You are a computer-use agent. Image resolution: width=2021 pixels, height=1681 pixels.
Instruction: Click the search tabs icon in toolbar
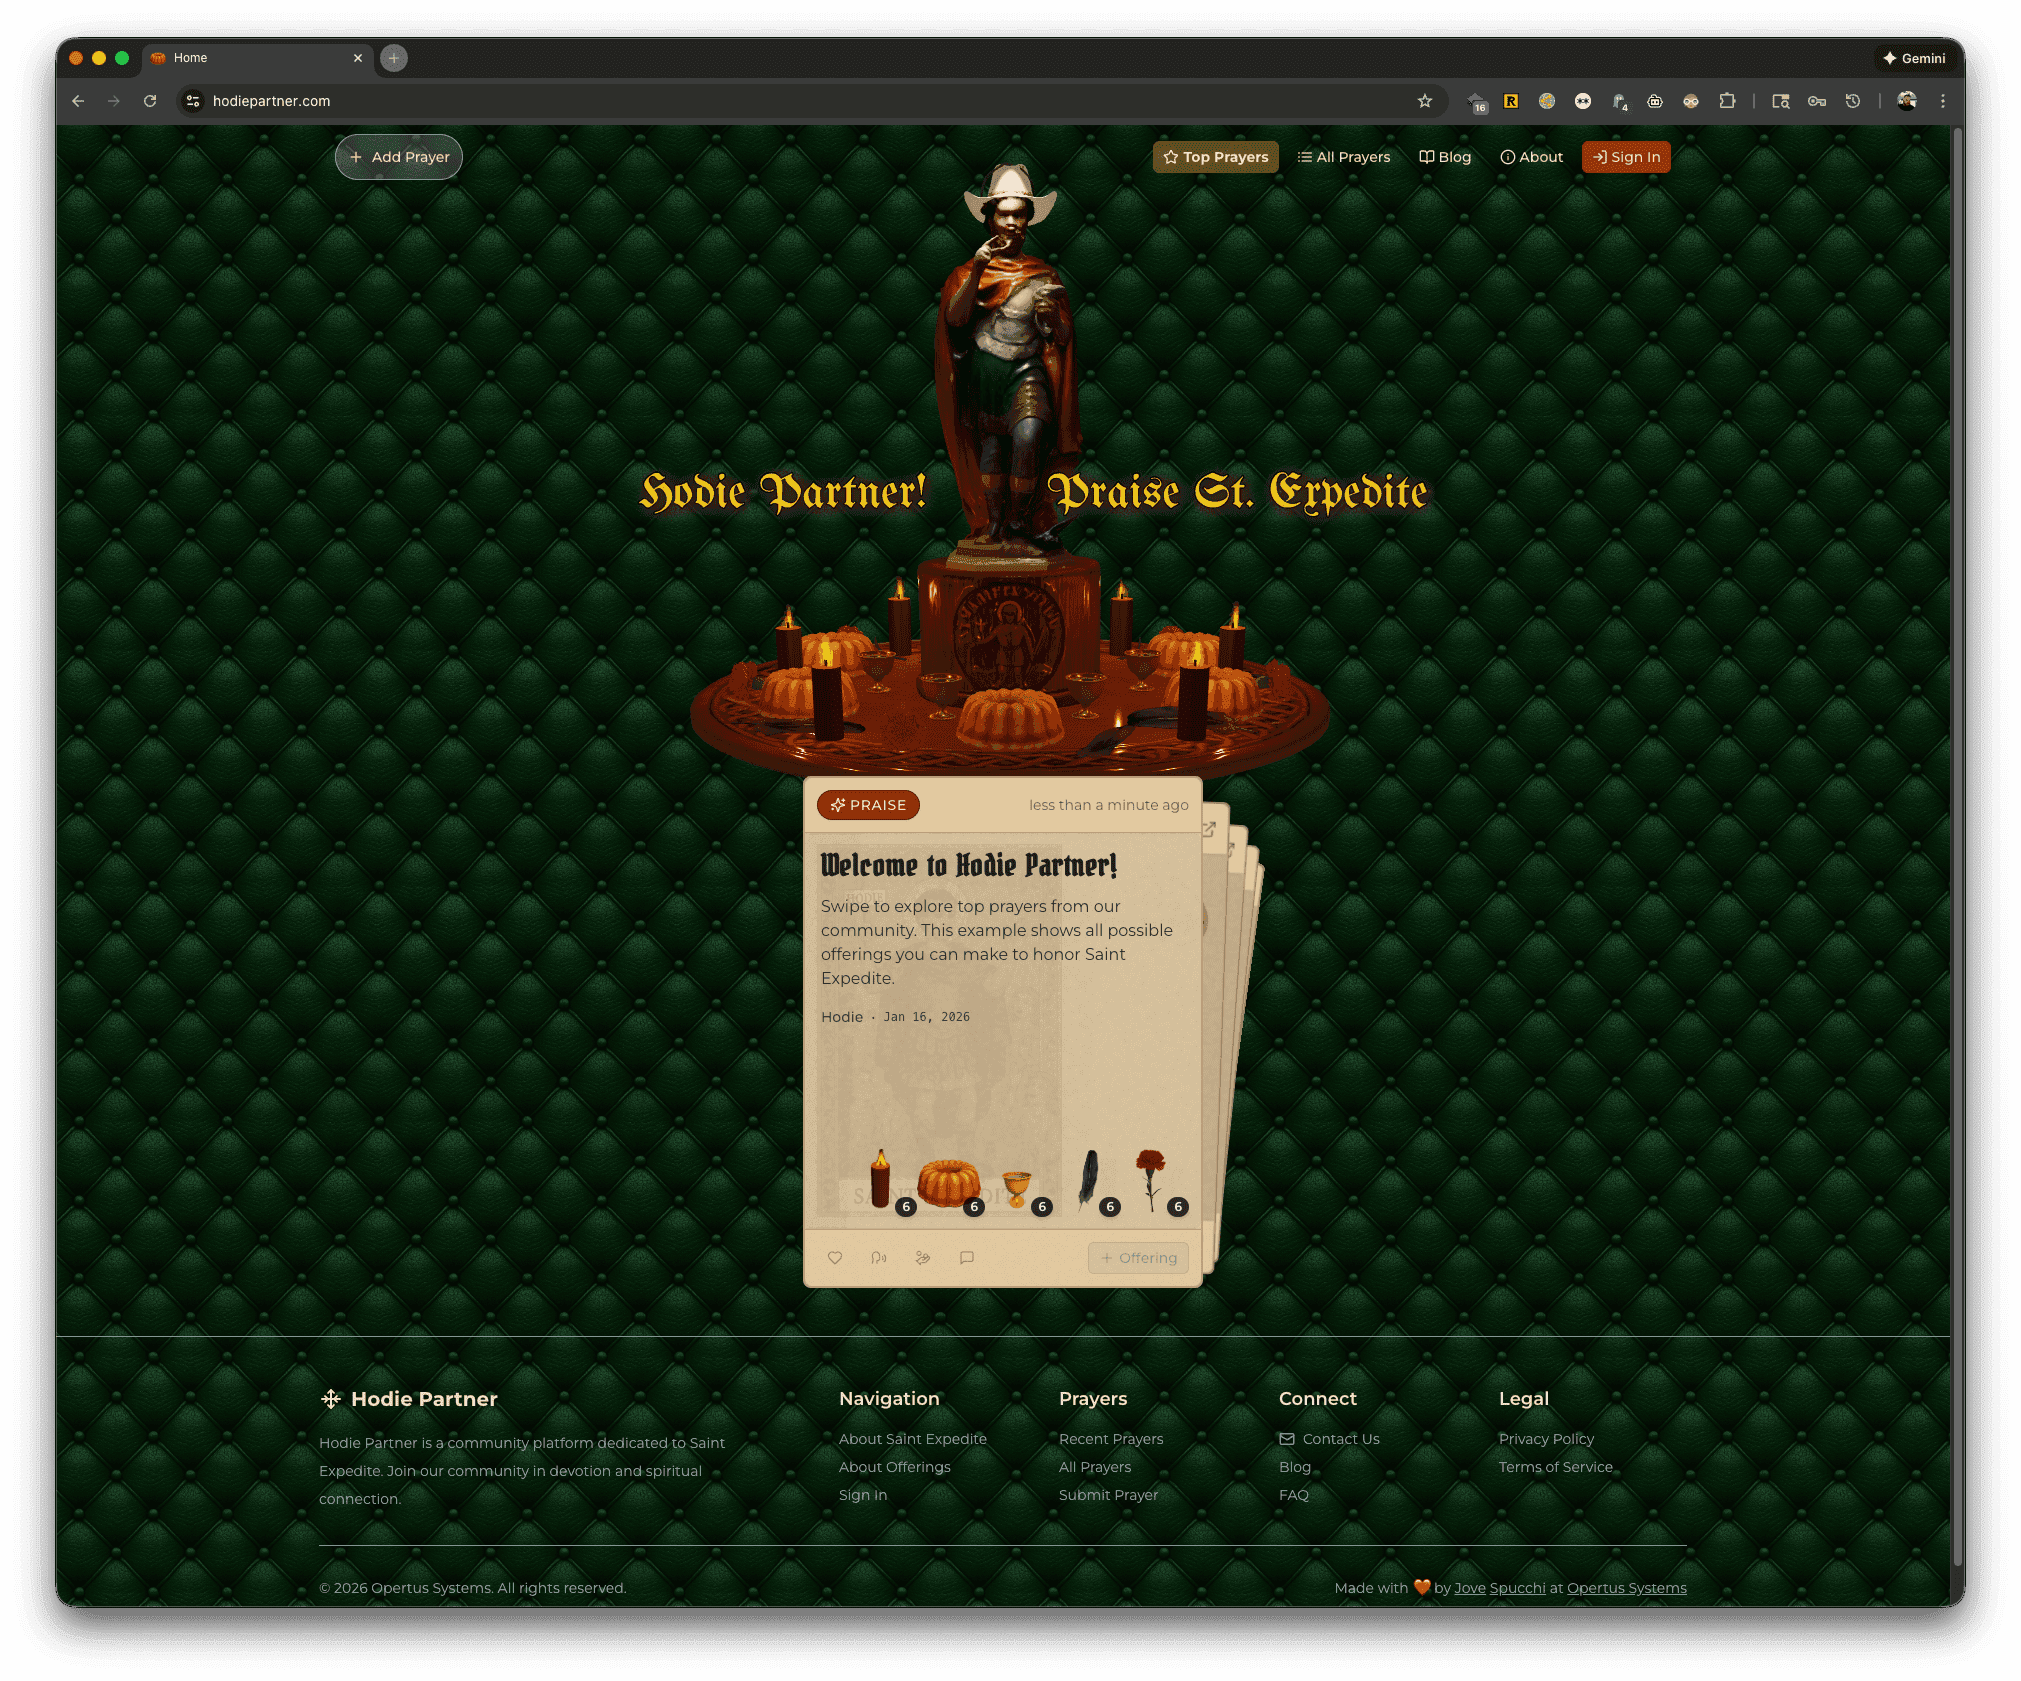[1781, 101]
